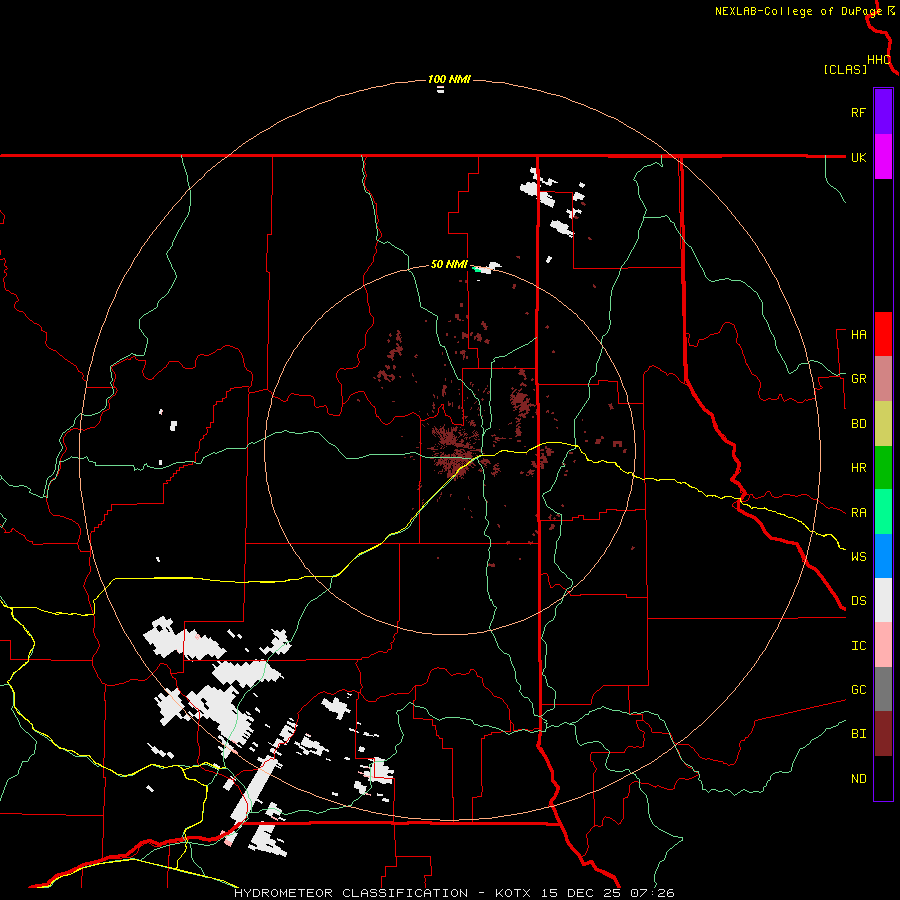900x900 pixels.
Task: Click the BI brown legend swatch
Action: tap(883, 734)
